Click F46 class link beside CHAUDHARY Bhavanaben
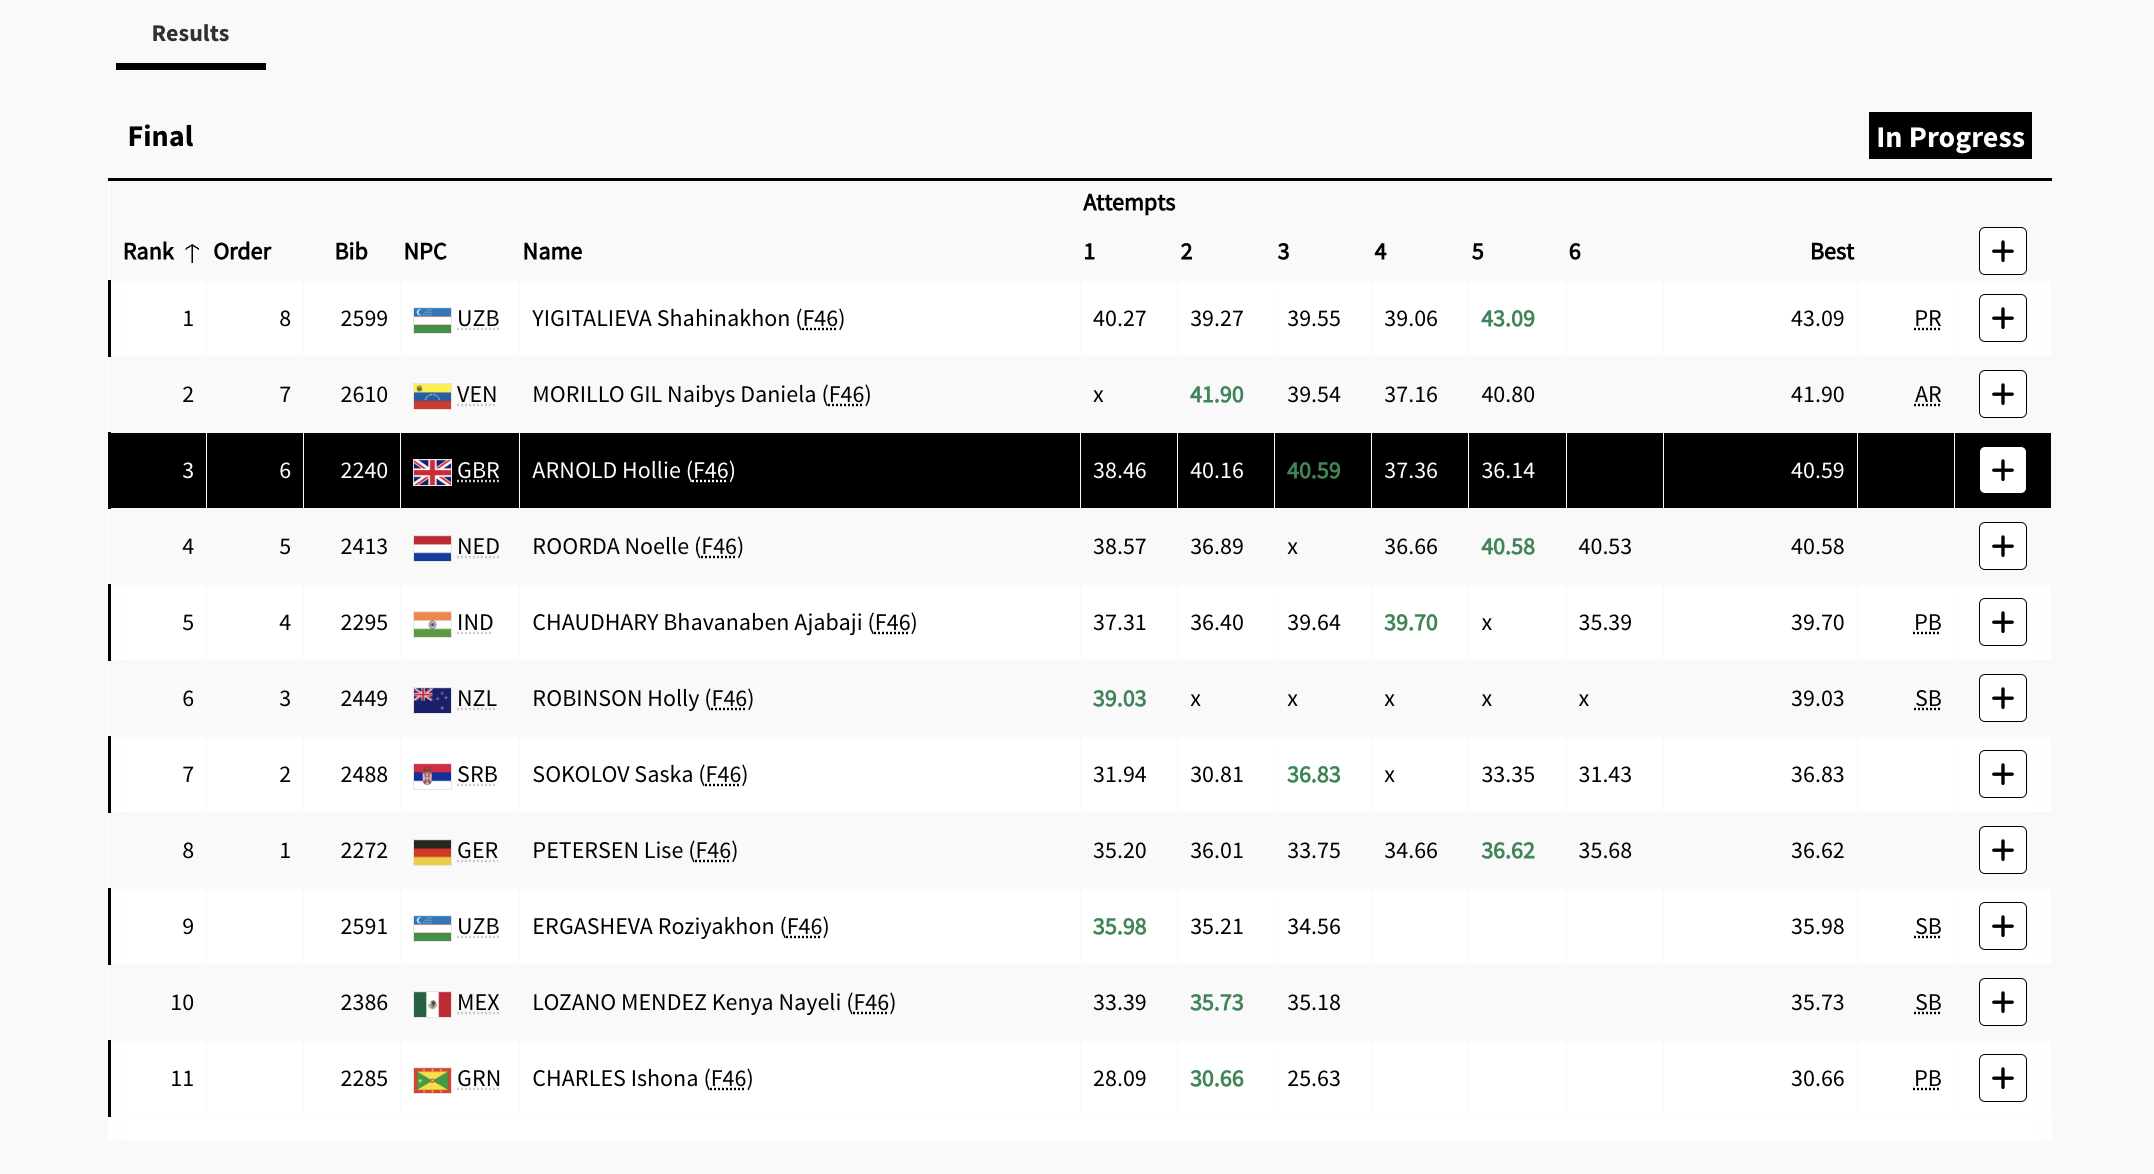Viewport: 2154px width, 1174px height. point(892,623)
